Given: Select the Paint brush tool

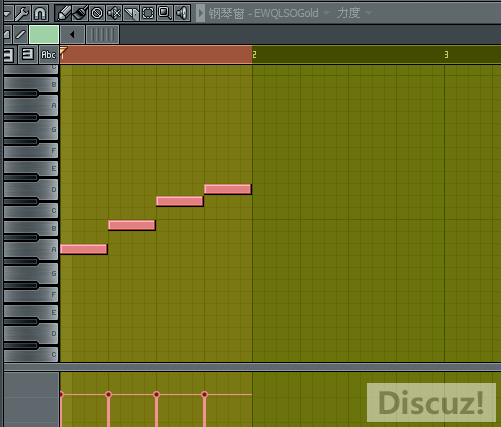Looking at the screenshot, I should (80, 13).
